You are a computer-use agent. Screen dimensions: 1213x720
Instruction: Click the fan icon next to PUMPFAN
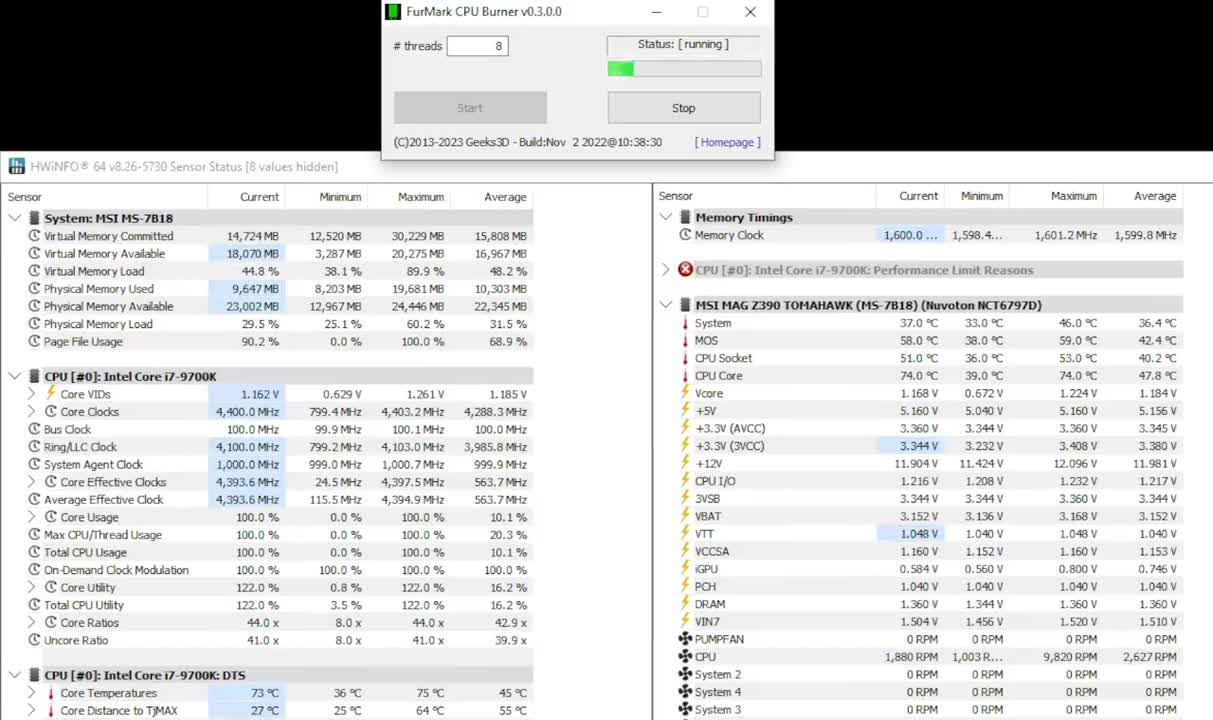[685, 639]
